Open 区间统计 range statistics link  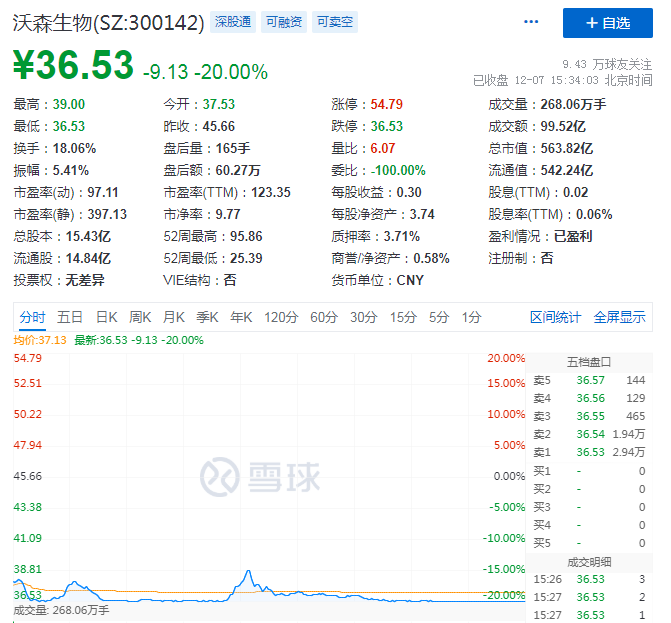(x=555, y=317)
